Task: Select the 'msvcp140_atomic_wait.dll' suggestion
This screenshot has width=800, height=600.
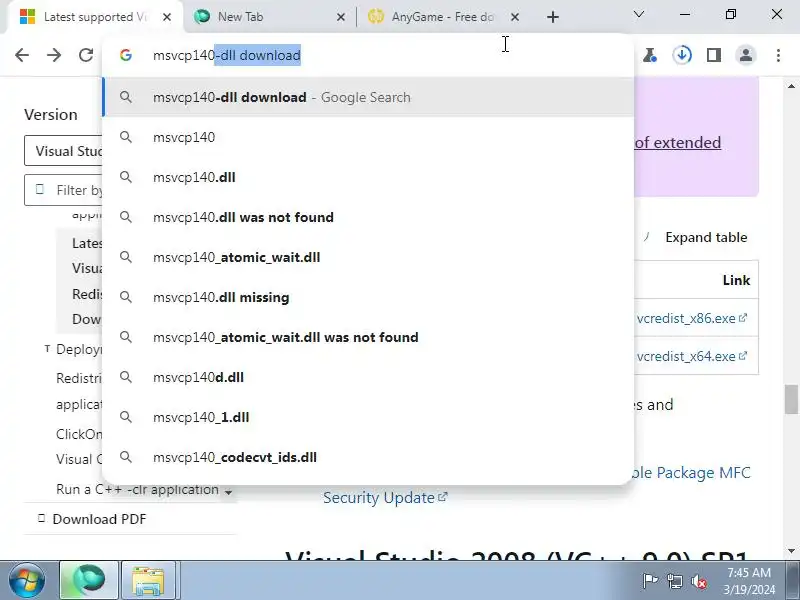Action: pos(368,257)
